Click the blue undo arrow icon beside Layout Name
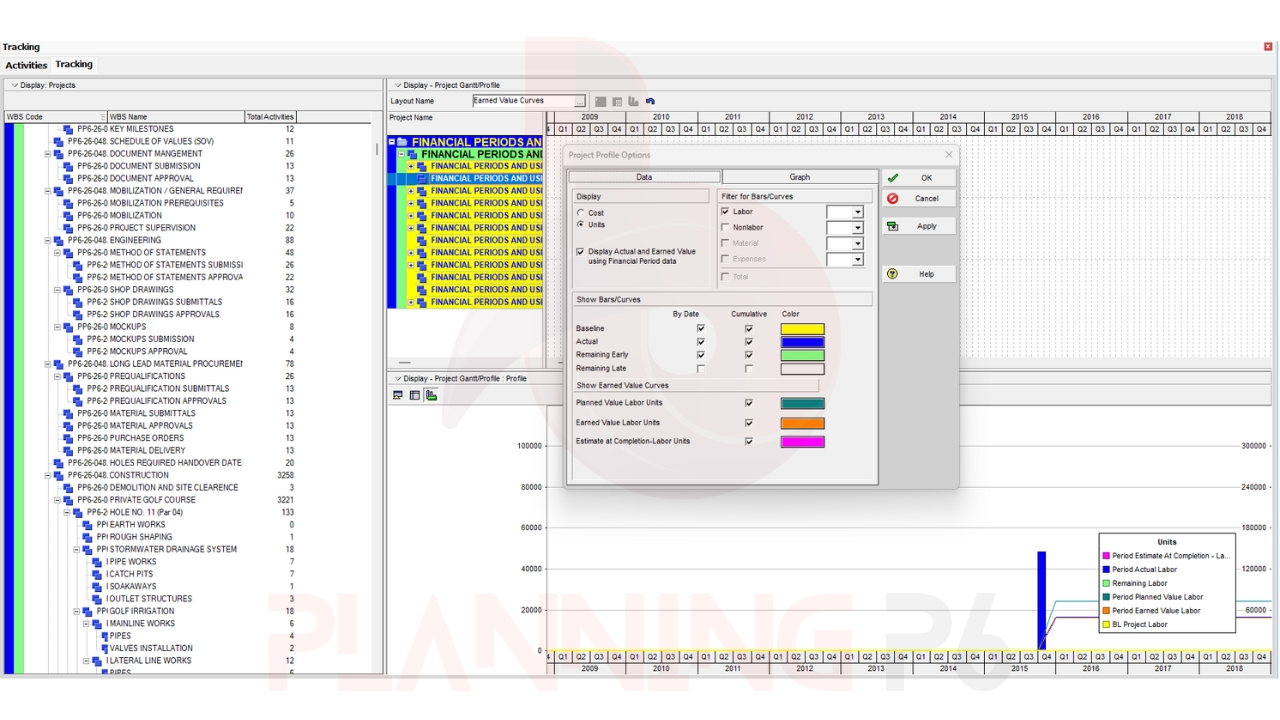This screenshot has height=720, width=1280. [x=651, y=101]
